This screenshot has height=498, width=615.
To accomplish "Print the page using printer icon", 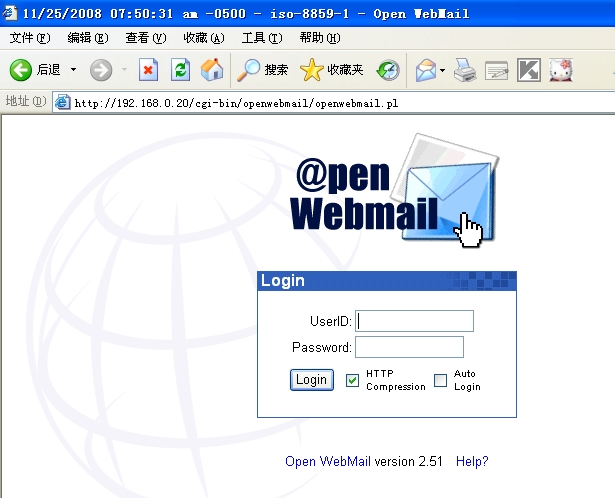I will [465, 70].
